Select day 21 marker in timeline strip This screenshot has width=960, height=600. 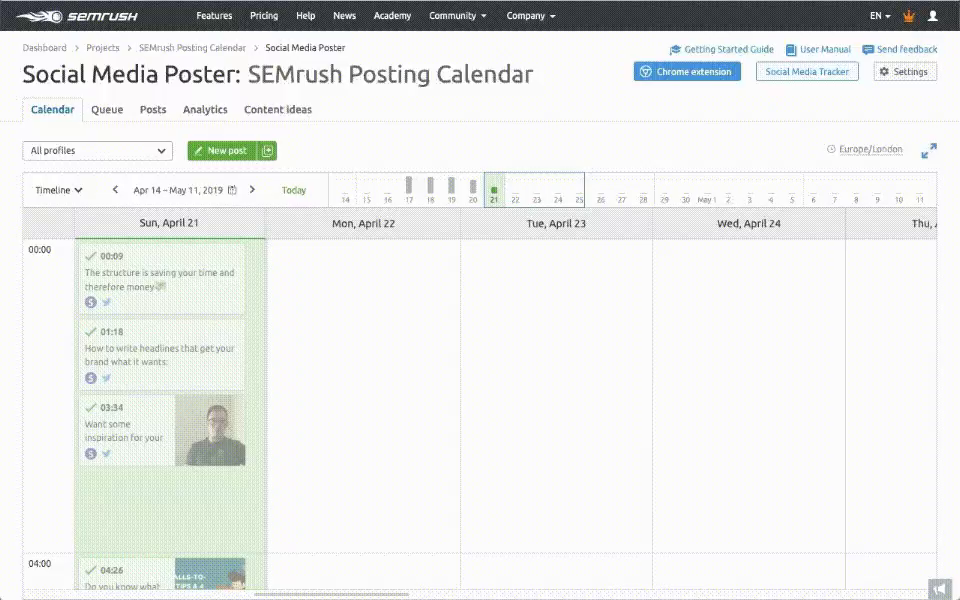pos(494,190)
